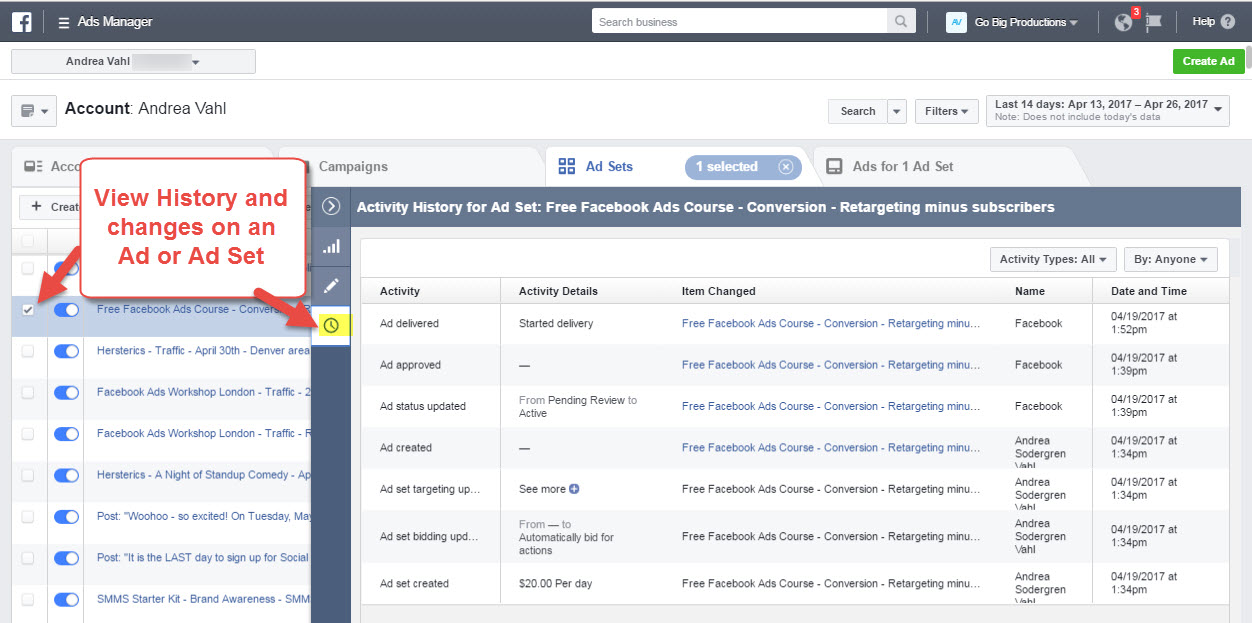This screenshot has width=1252, height=623.
Task: Clear selection with the '1 selected' X
Action: 786,167
